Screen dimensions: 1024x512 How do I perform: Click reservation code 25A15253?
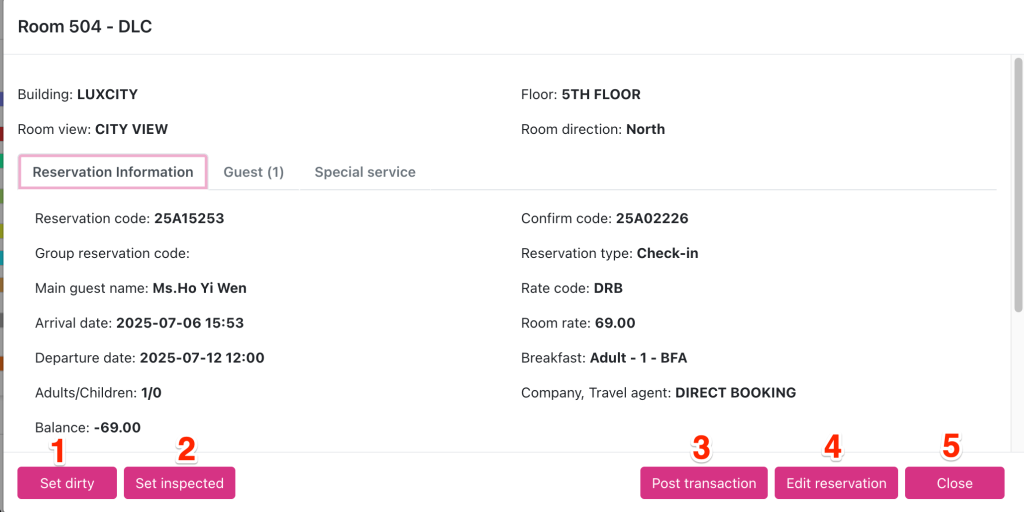pos(190,218)
